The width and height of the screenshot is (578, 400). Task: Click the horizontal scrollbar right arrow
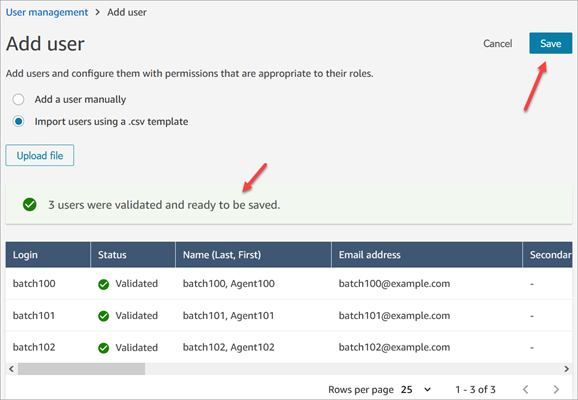(567, 369)
